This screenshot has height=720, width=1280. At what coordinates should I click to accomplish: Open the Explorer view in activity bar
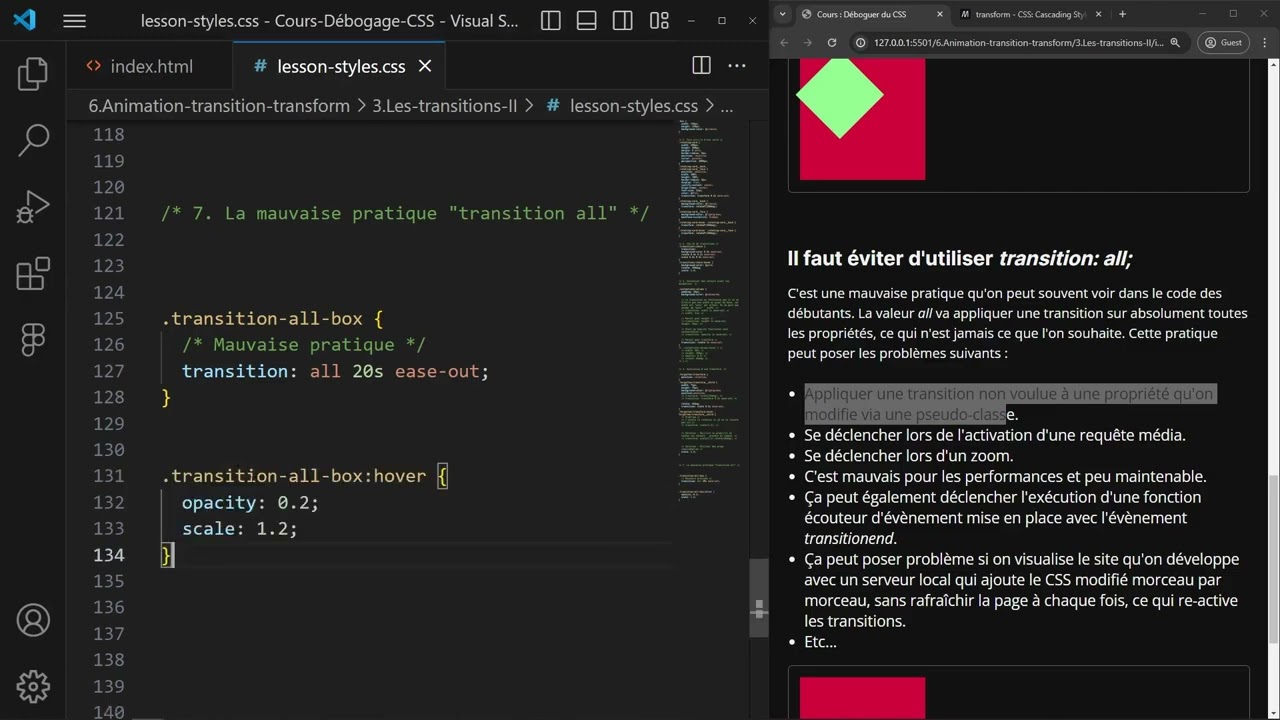[x=33, y=73]
